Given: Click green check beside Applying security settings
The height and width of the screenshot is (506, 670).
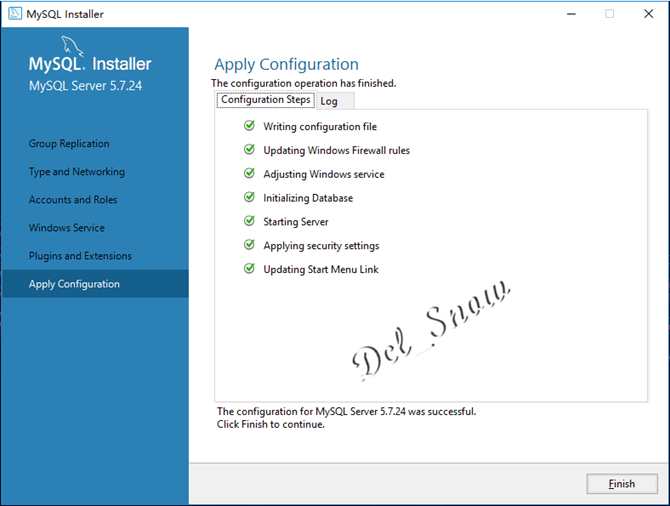Looking at the screenshot, I should pos(249,245).
